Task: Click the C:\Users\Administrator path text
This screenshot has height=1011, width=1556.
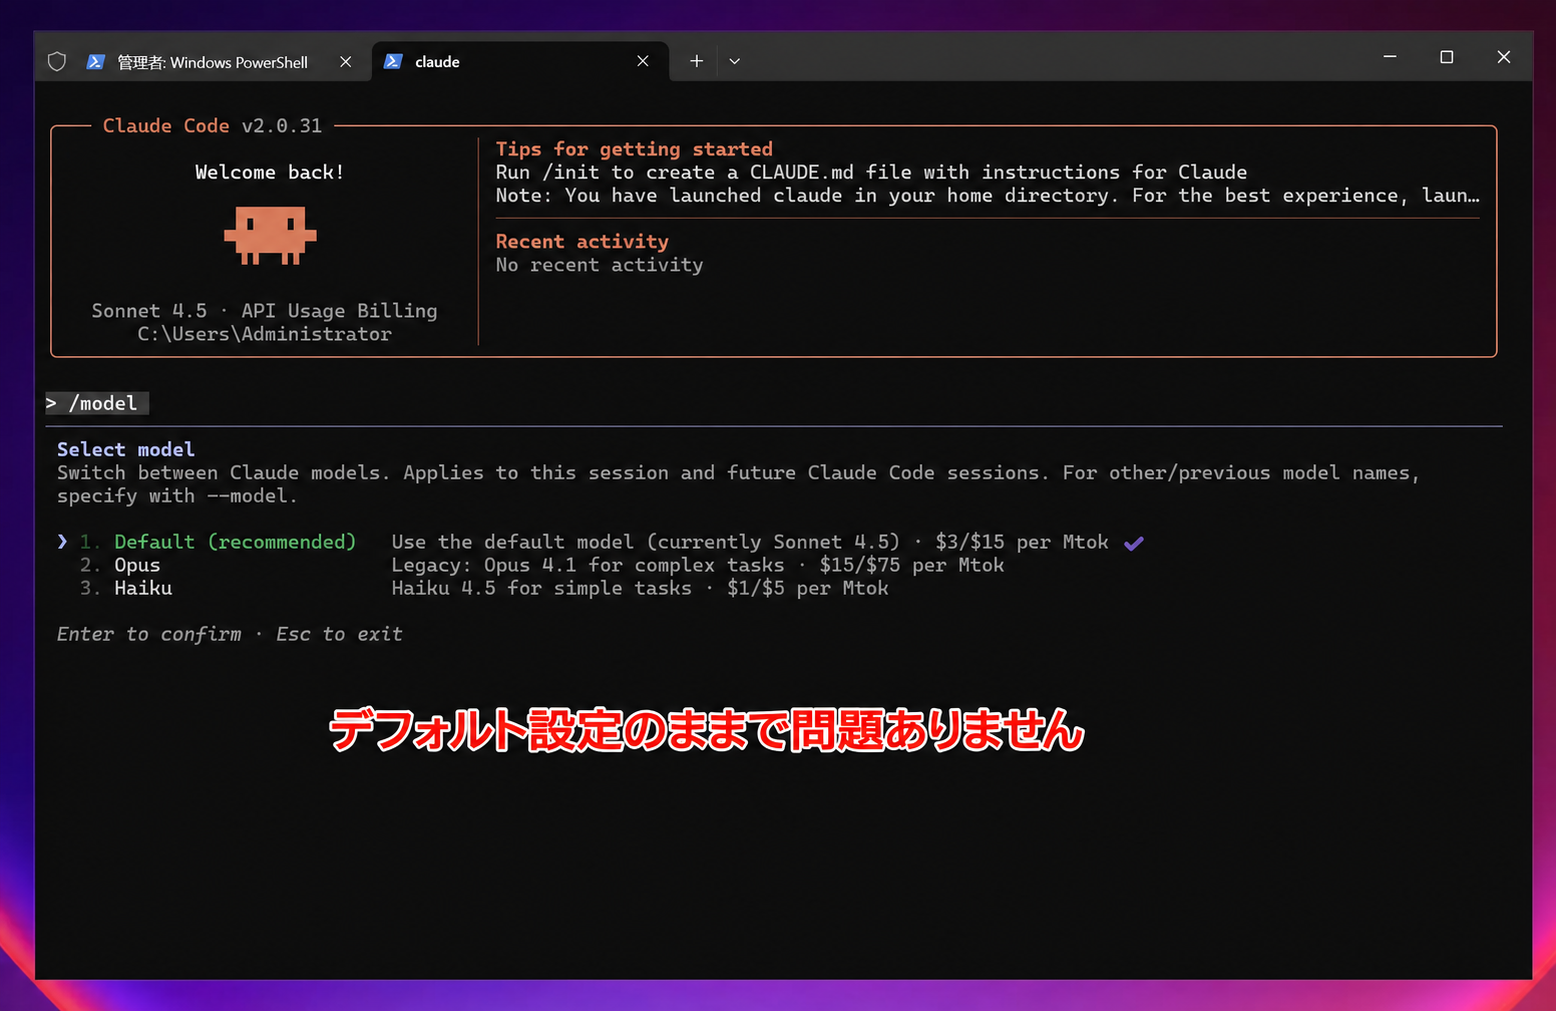Action: tap(265, 334)
